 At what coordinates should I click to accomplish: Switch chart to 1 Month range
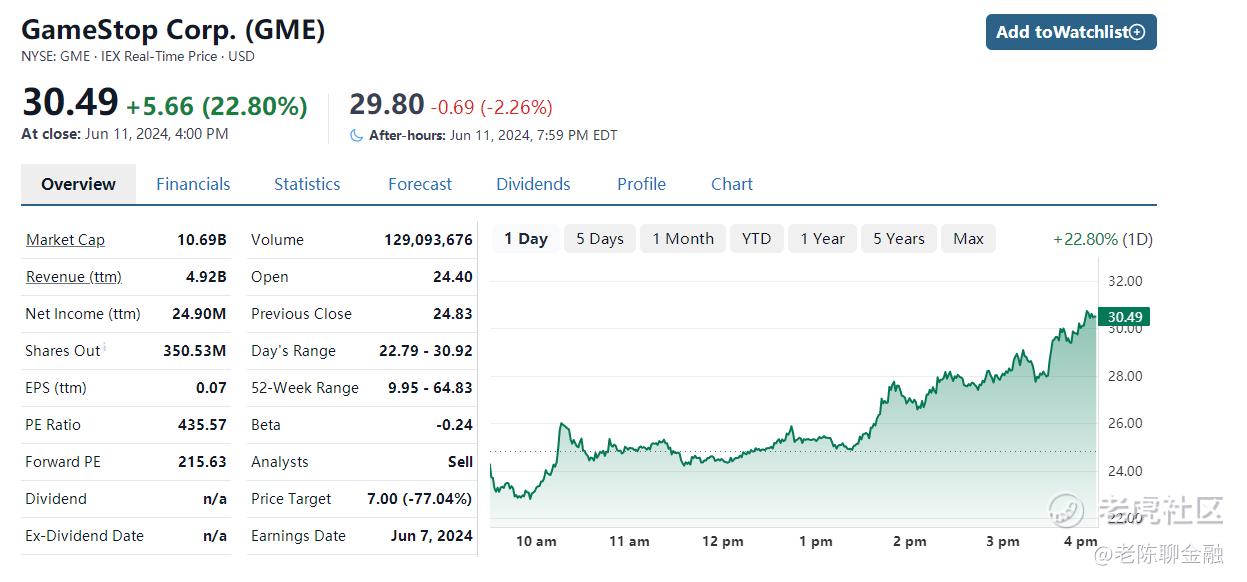683,239
